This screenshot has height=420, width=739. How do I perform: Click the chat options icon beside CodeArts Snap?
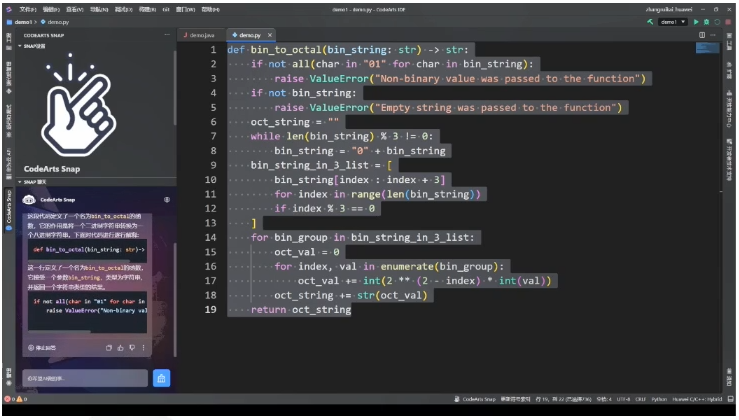click(x=167, y=200)
